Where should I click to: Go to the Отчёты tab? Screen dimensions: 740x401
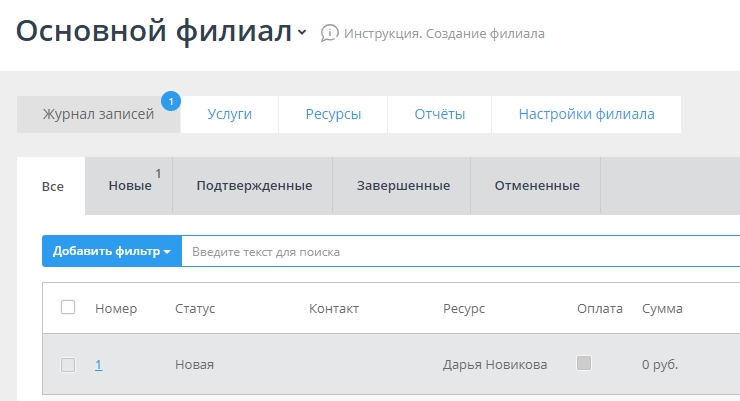click(x=440, y=114)
